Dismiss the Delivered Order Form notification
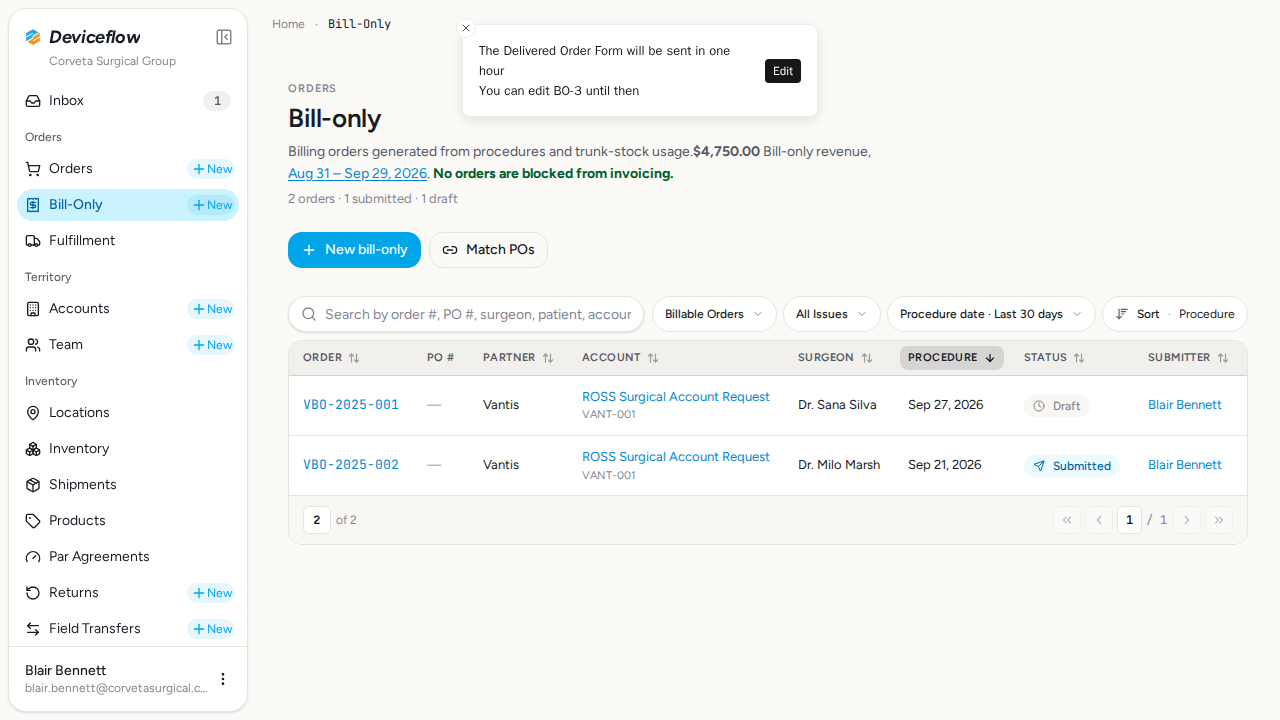The image size is (1280, 720). click(x=466, y=28)
